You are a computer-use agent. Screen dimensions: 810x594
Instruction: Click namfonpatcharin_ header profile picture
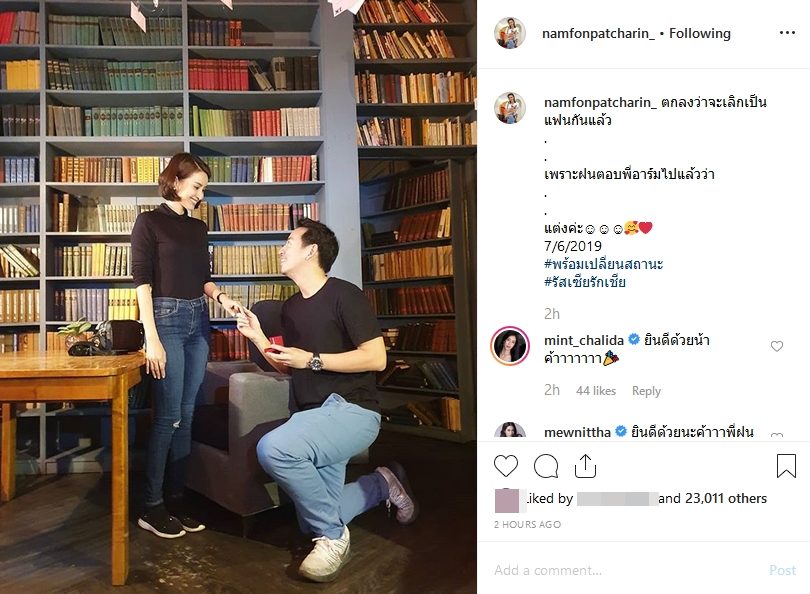pos(510,33)
